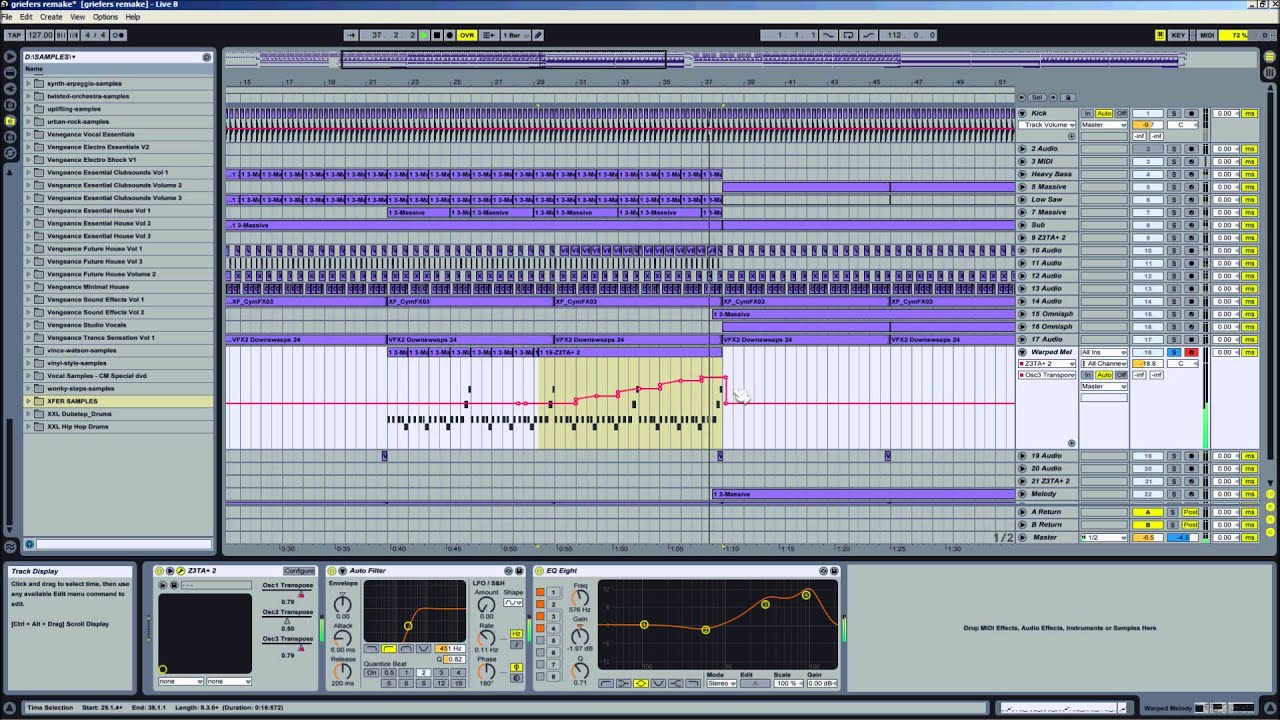
Task: Click the 127.00 tempo field
Action: [x=41, y=35]
